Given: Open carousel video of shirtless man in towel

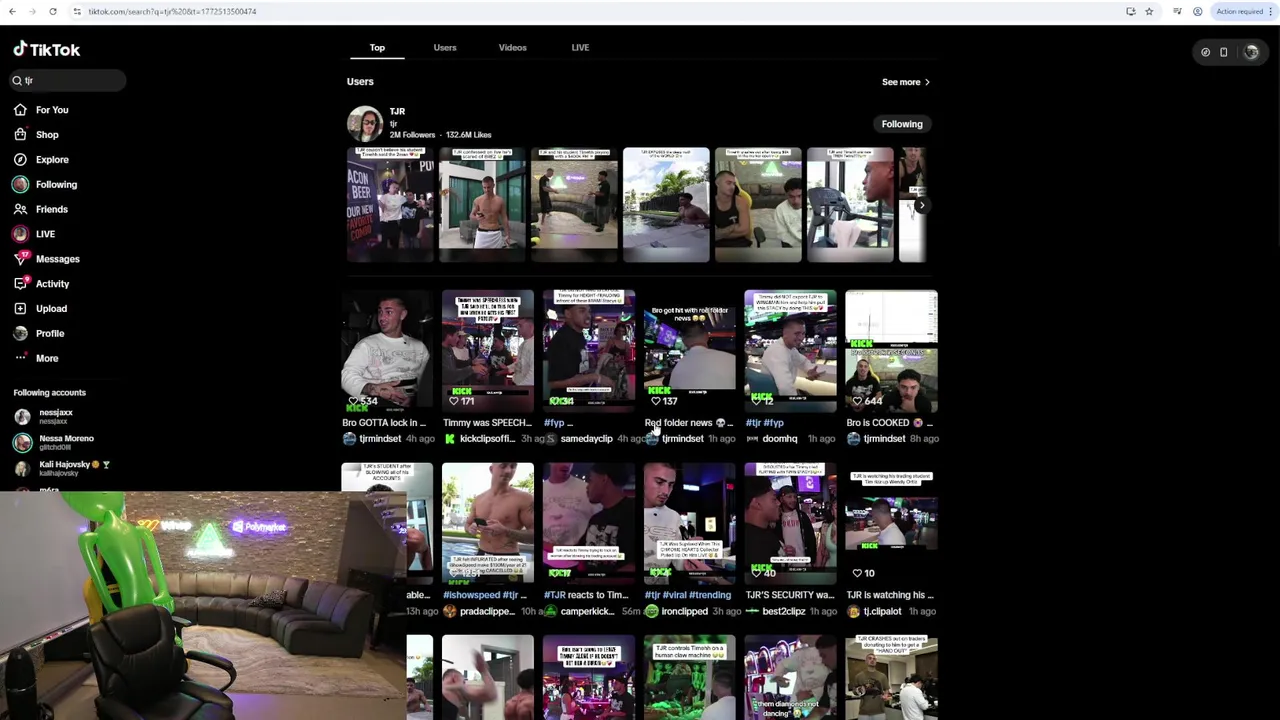Looking at the screenshot, I should (x=482, y=205).
